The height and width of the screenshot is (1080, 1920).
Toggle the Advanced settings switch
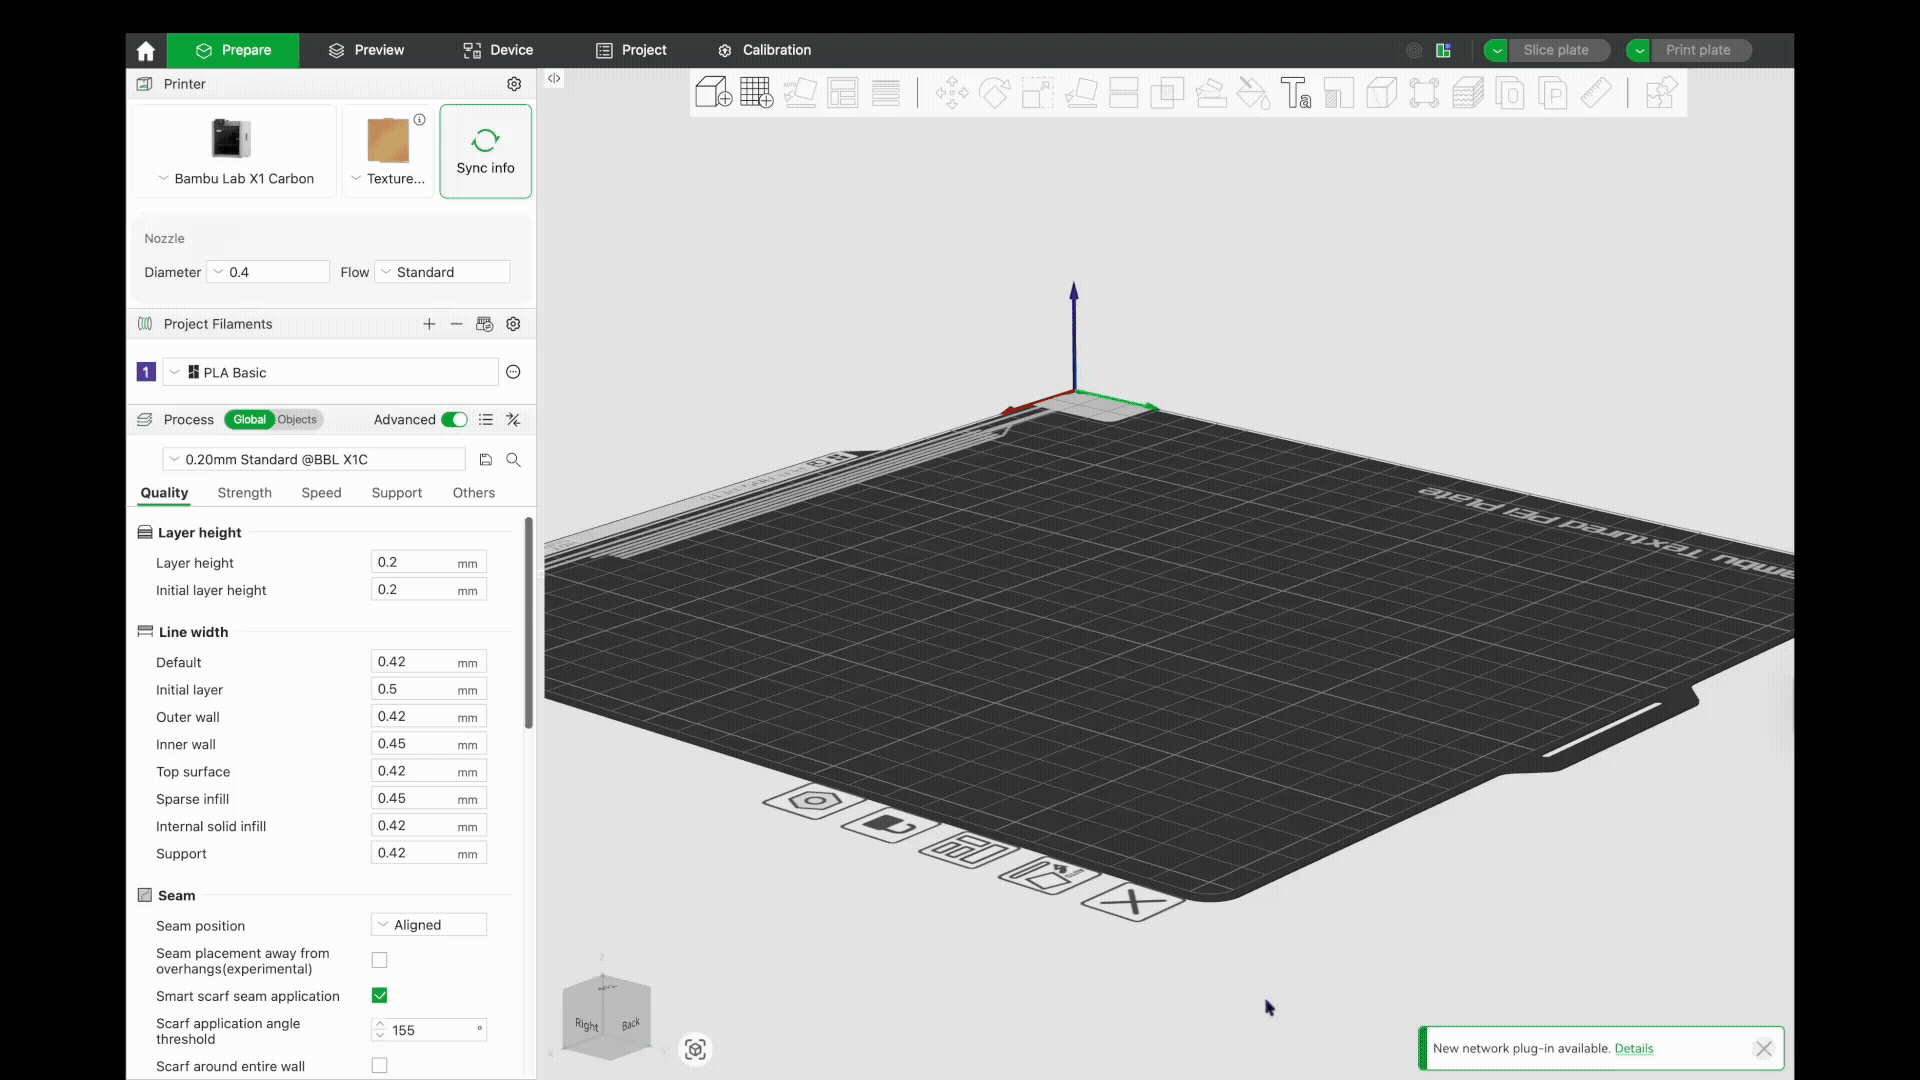(454, 420)
